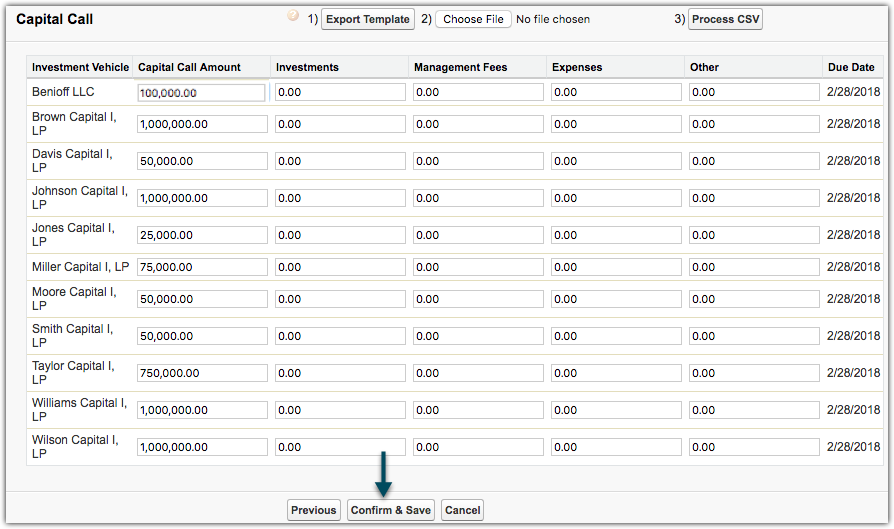Click the Previous button
The image size is (894, 529).
[x=314, y=510]
